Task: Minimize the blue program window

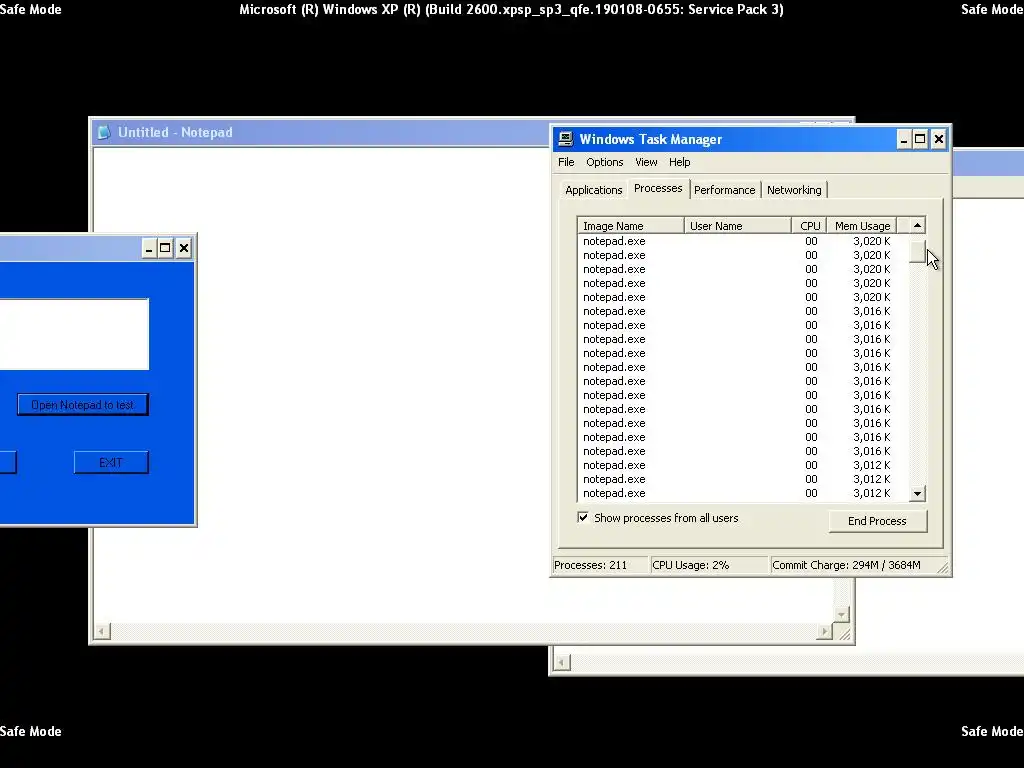Action: click(149, 248)
